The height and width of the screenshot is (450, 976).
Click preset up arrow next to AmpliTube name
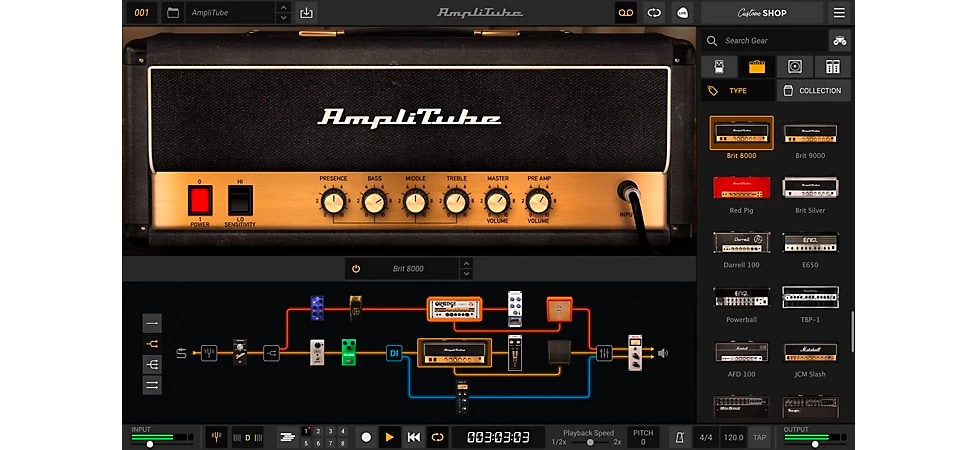(x=284, y=7)
